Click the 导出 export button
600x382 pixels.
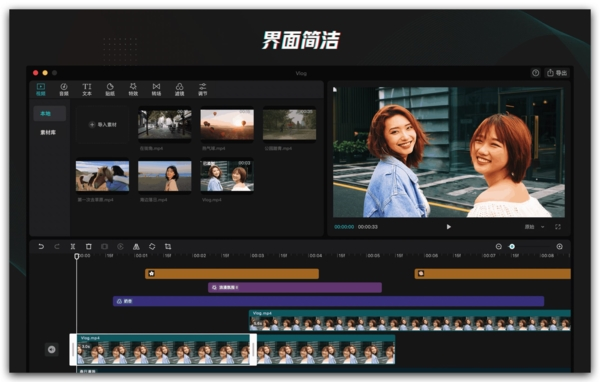pos(557,73)
